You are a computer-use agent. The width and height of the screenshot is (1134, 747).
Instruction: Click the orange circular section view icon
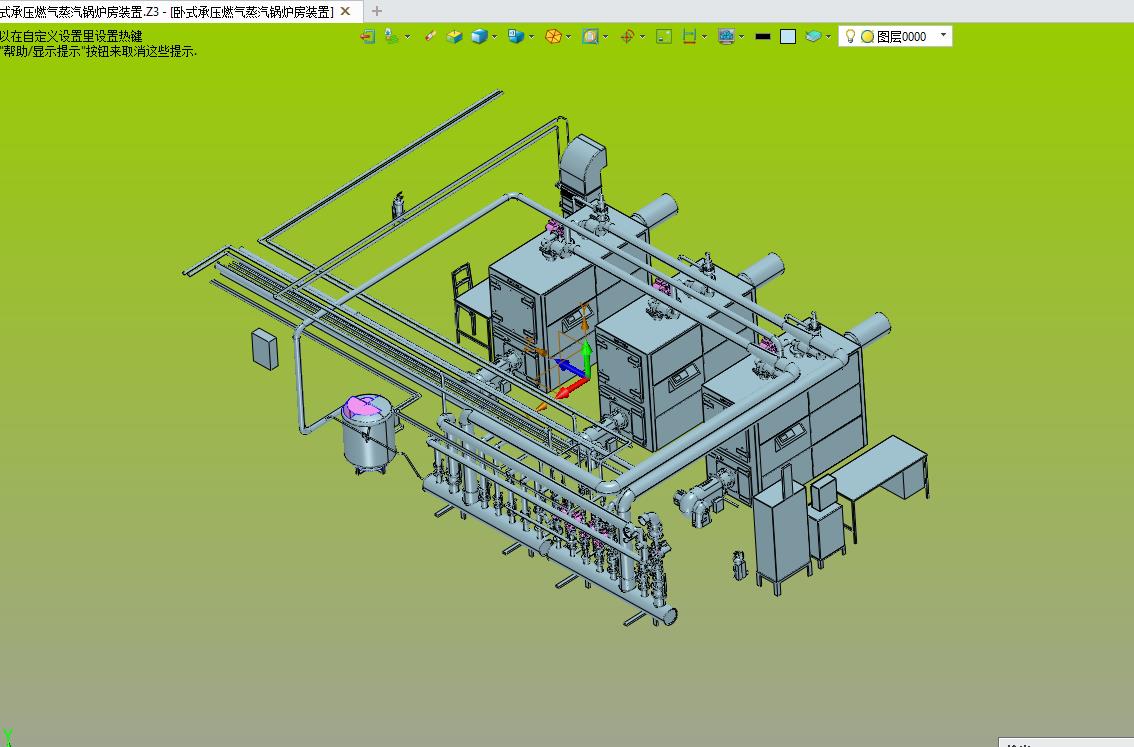[552, 36]
